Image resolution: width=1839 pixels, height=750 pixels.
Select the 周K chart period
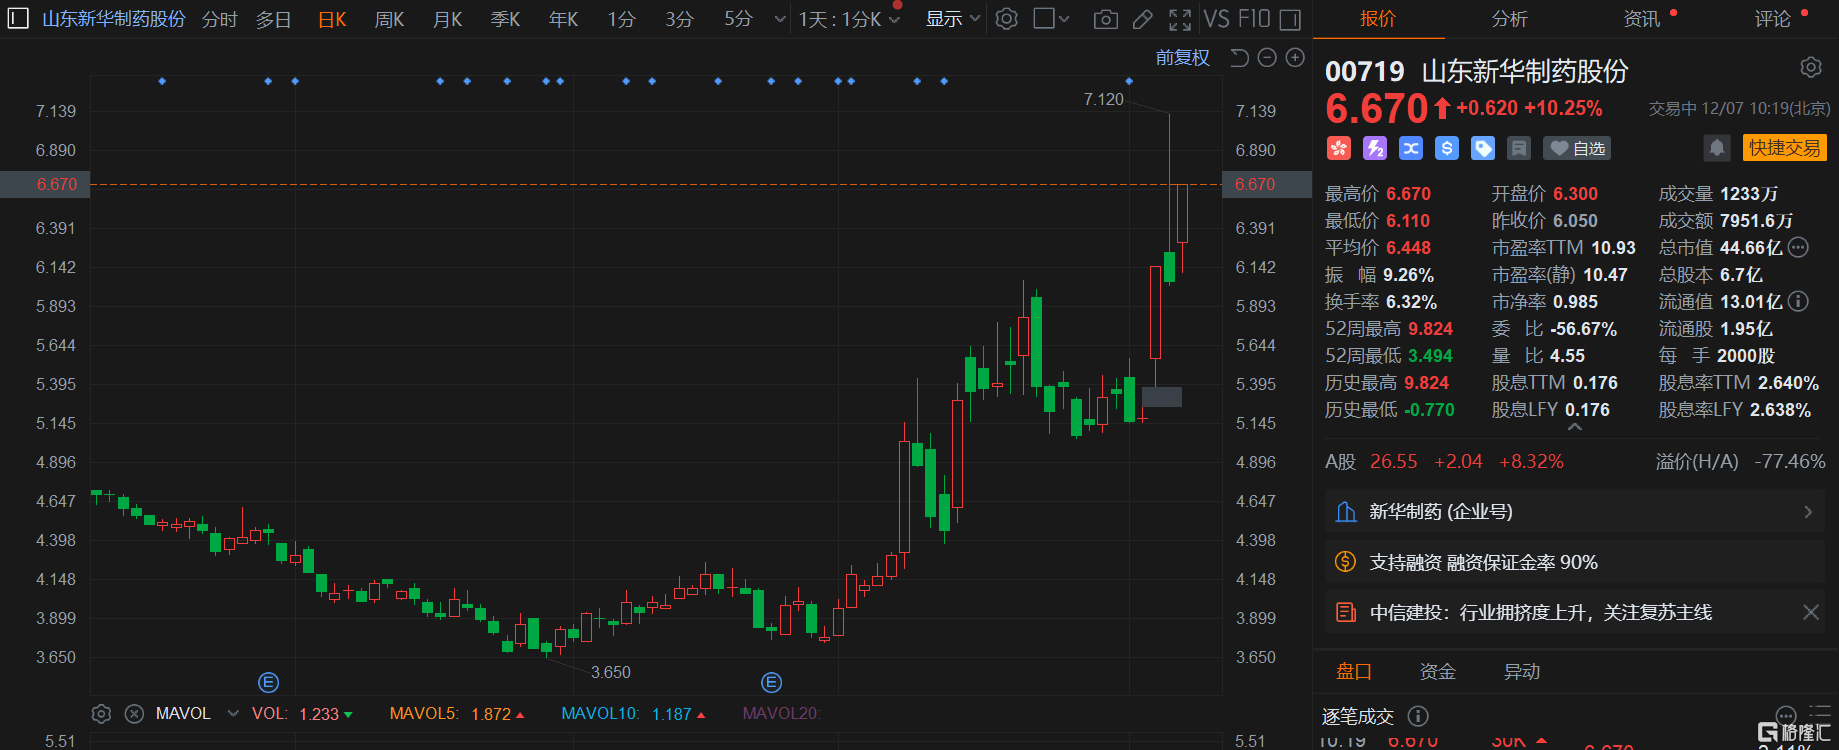[x=390, y=19]
